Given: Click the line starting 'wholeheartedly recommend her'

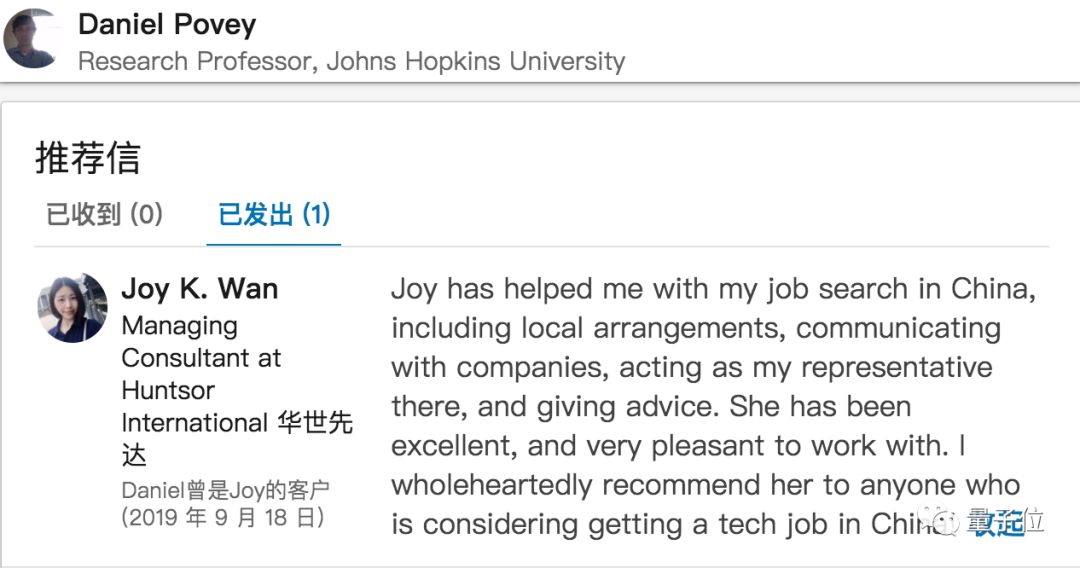Looking at the screenshot, I should click(x=705, y=485).
